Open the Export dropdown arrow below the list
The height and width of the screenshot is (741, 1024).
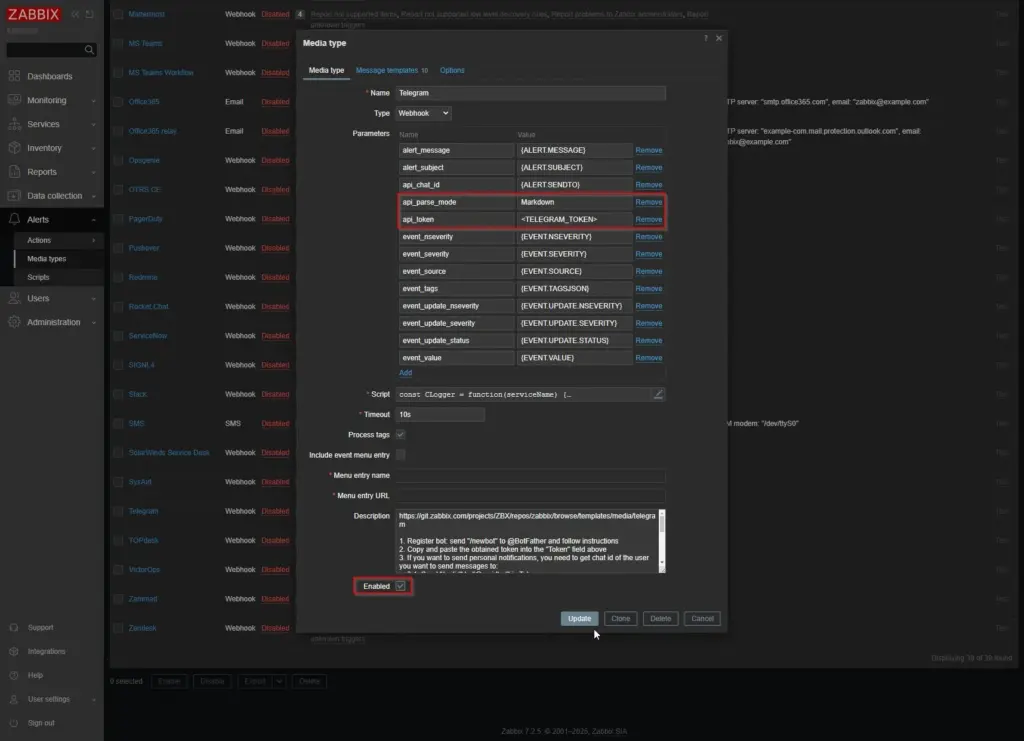(x=280, y=682)
